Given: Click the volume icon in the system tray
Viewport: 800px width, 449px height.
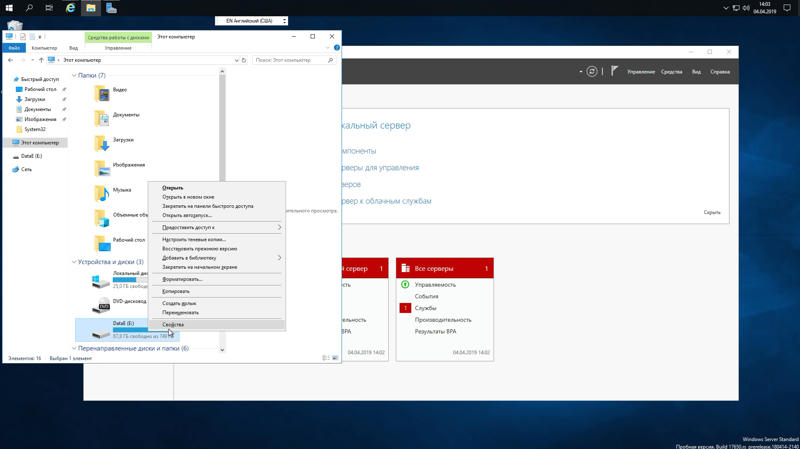Looking at the screenshot, I should (746, 8).
